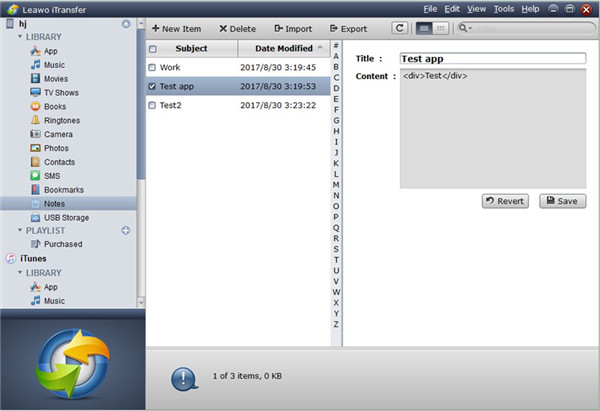Open App under the iTunes library
The height and width of the screenshot is (411, 600).
pyautogui.click(x=51, y=287)
